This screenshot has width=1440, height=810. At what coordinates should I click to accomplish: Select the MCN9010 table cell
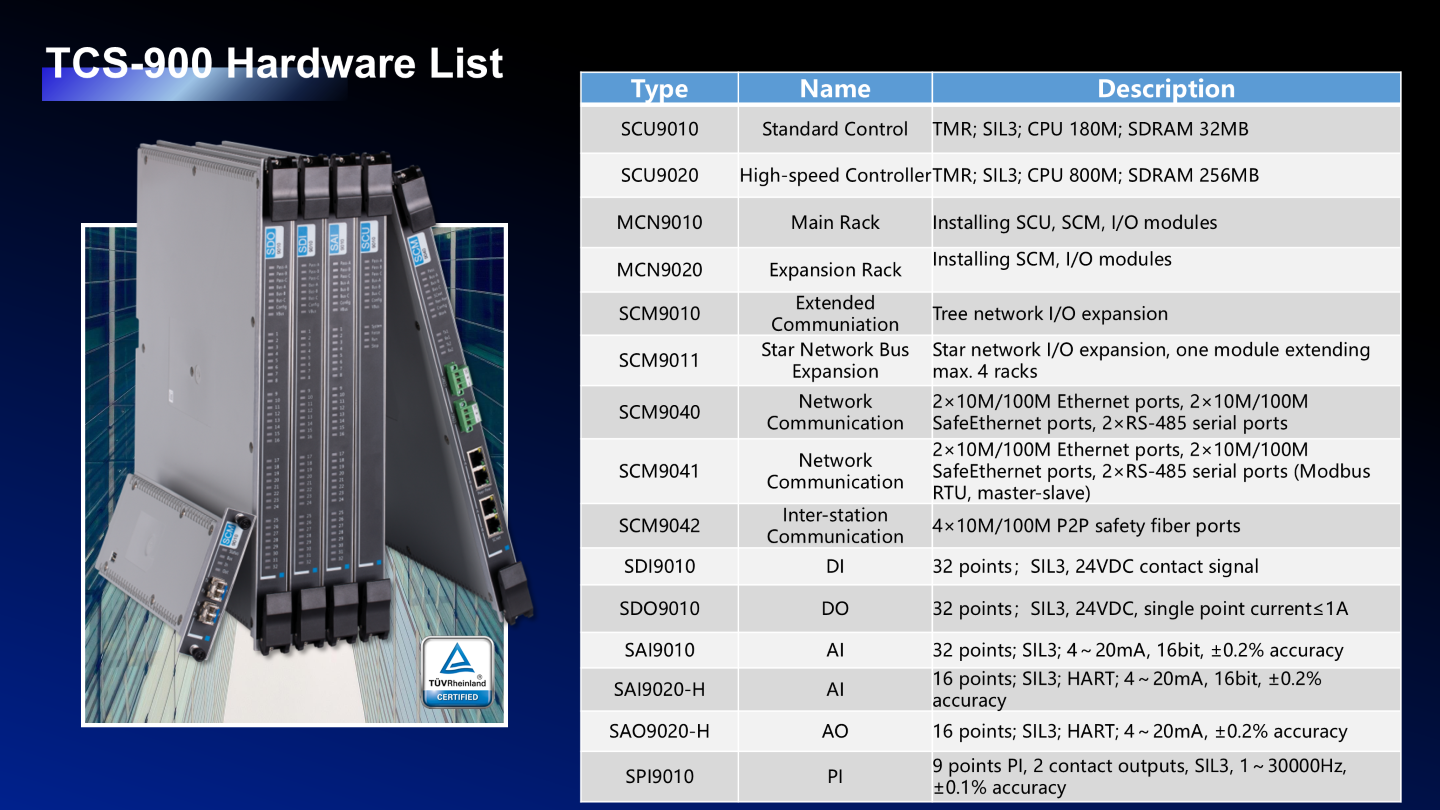659,222
